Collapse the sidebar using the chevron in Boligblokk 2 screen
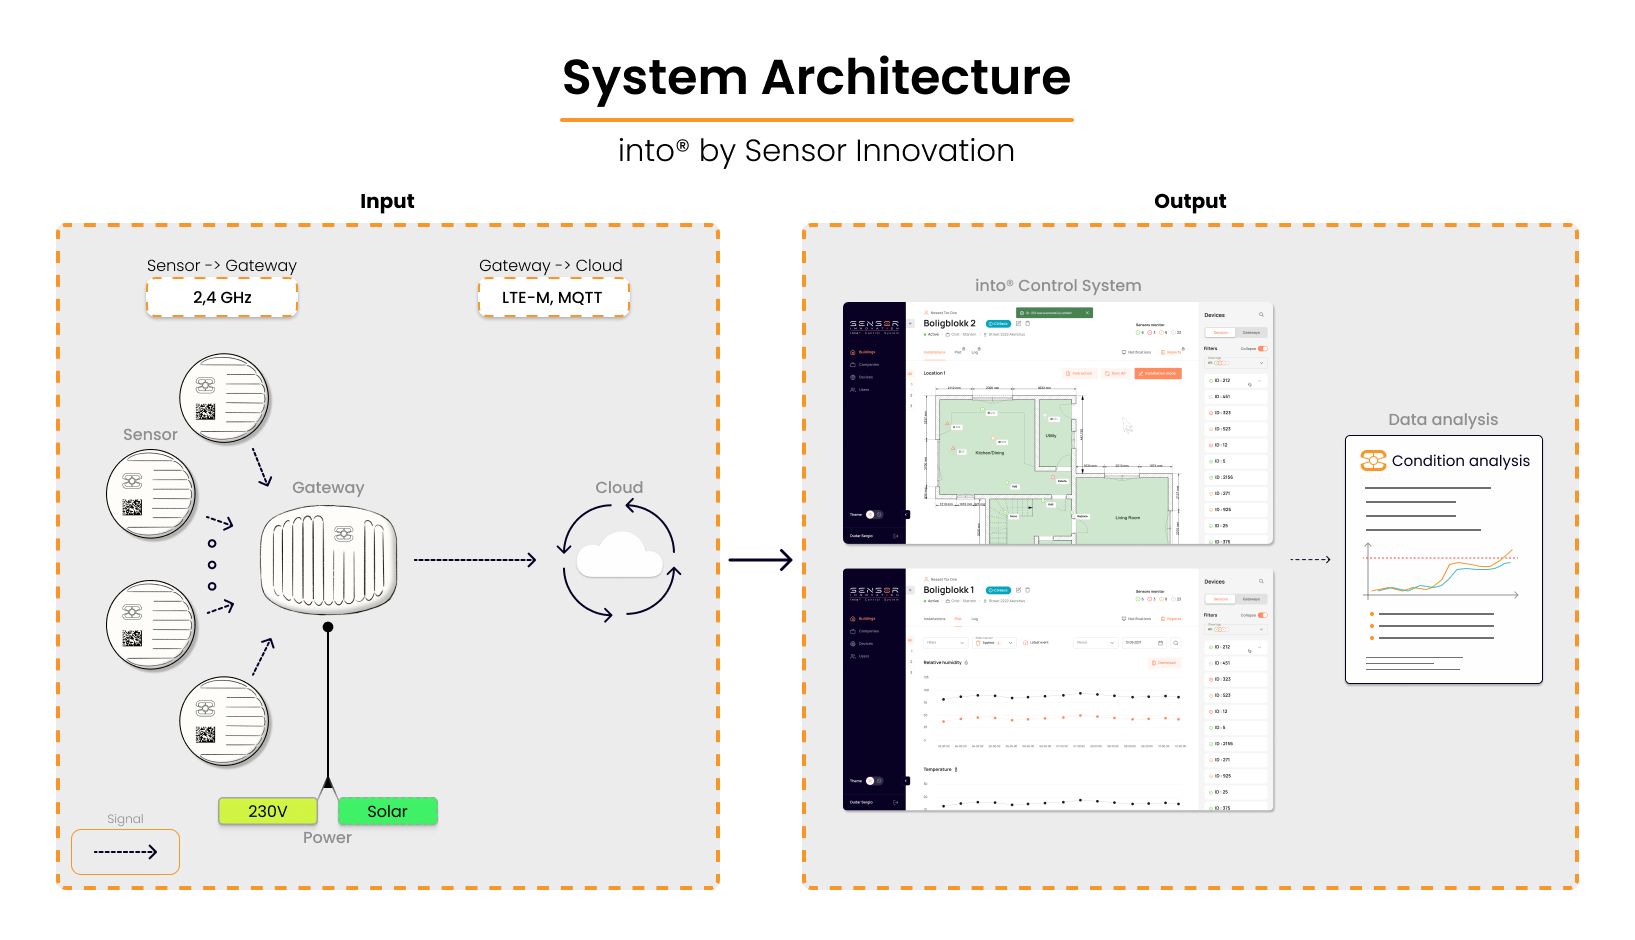The image size is (1635, 940). pos(907,514)
